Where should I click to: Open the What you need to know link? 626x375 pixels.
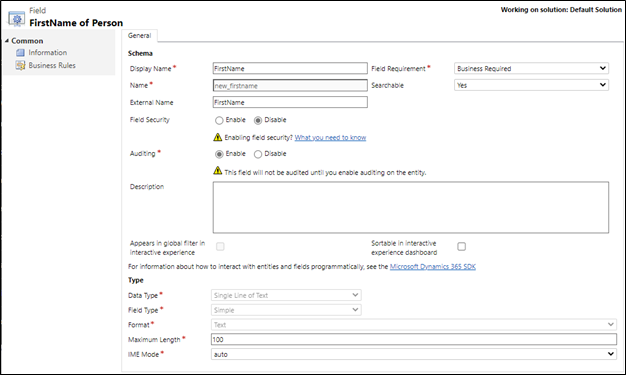tap(330, 137)
